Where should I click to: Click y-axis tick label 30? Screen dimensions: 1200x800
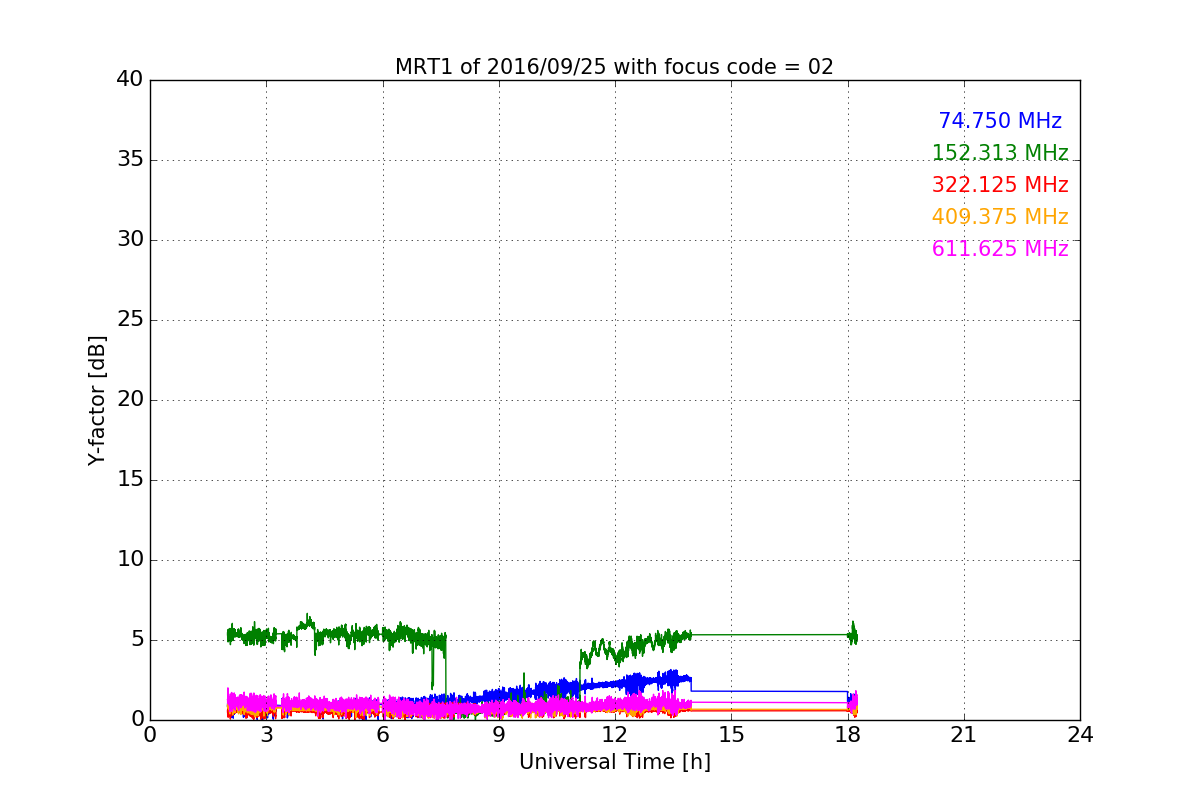pyautogui.click(x=130, y=240)
